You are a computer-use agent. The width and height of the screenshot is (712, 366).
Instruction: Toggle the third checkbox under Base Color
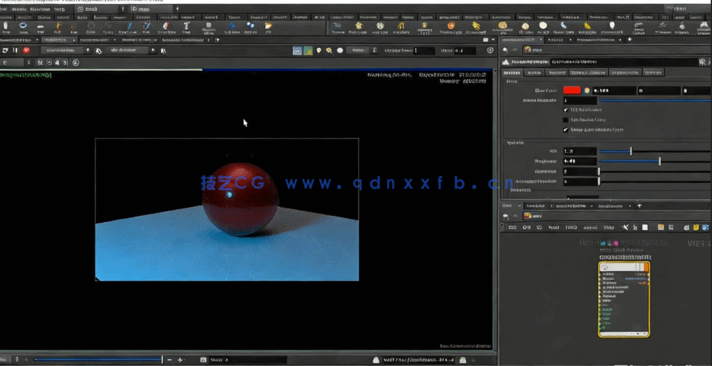[566, 130]
